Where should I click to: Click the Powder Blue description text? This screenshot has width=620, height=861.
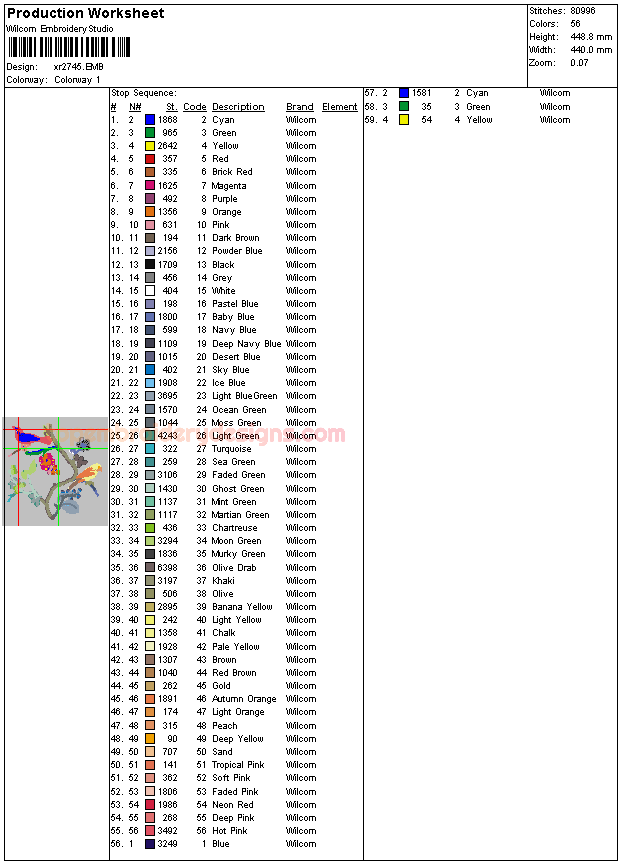pyautogui.click(x=237, y=251)
